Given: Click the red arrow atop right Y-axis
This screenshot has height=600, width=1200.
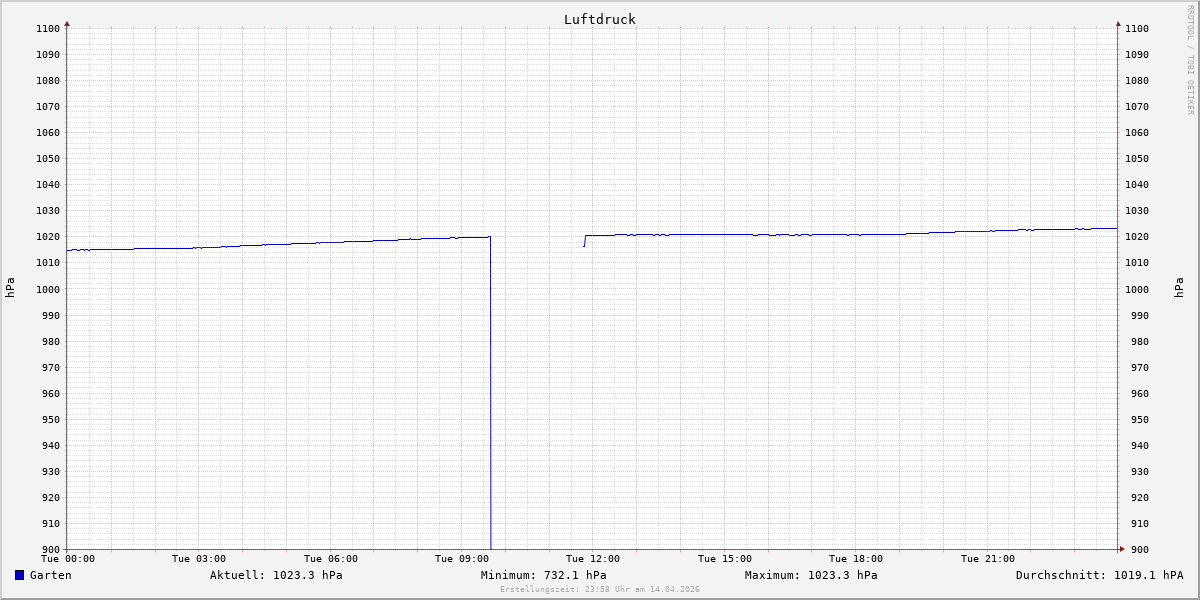Looking at the screenshot, I should tap(1118, 23).
